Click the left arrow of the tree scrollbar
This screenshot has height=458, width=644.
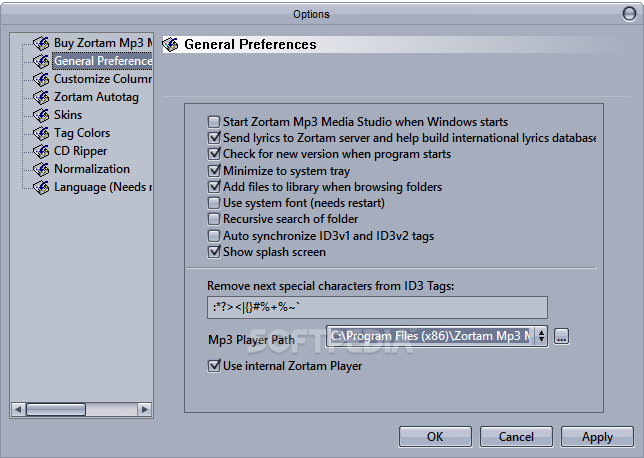point(18,409)
